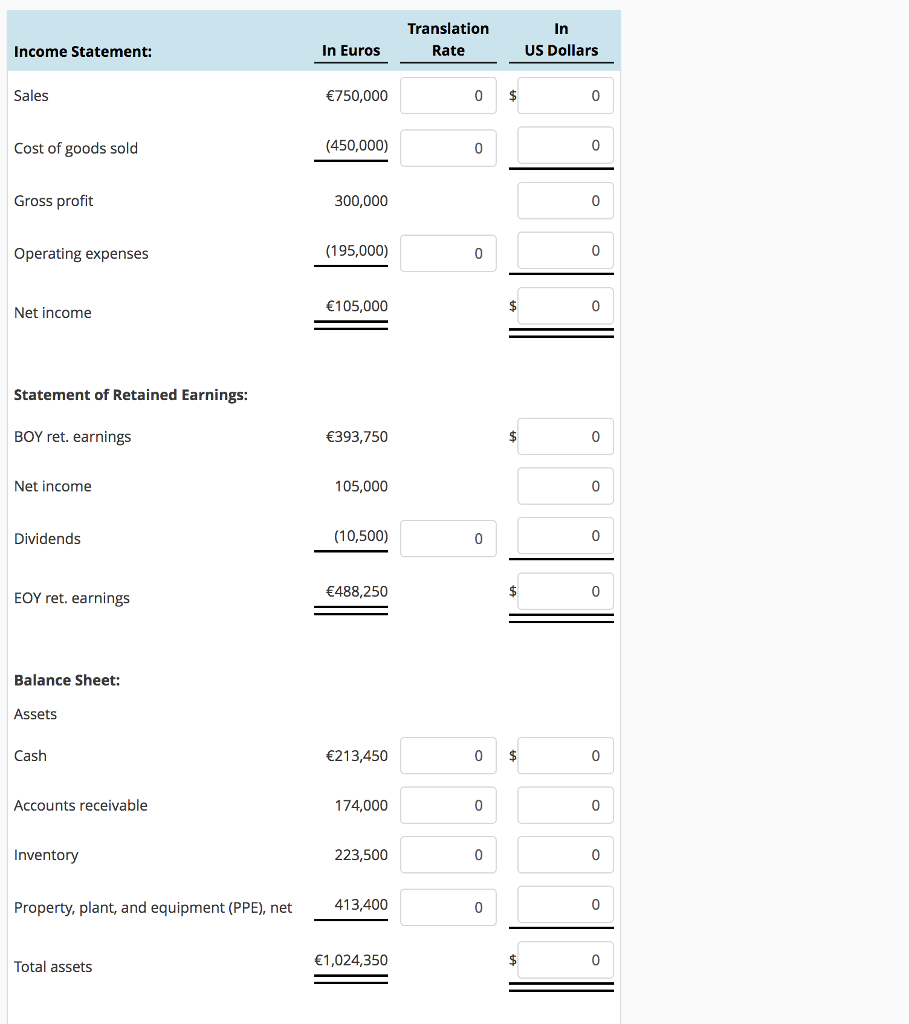
Task: Click the Sales translation rate field
Action: pos(448,95)
